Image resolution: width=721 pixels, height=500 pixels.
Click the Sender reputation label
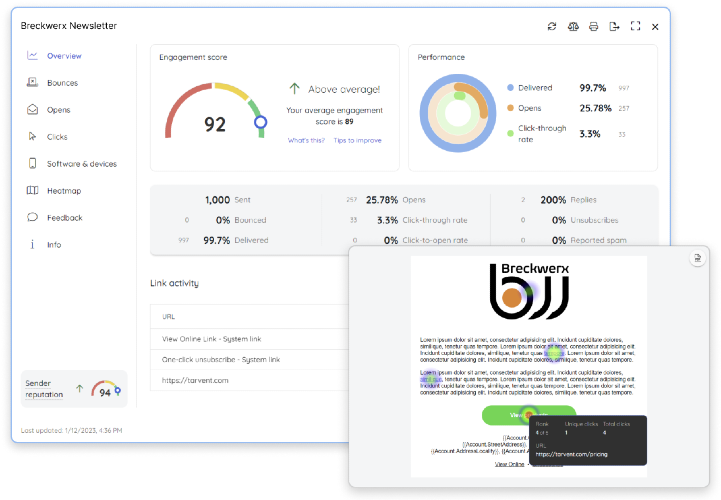[x=44, y=389]
